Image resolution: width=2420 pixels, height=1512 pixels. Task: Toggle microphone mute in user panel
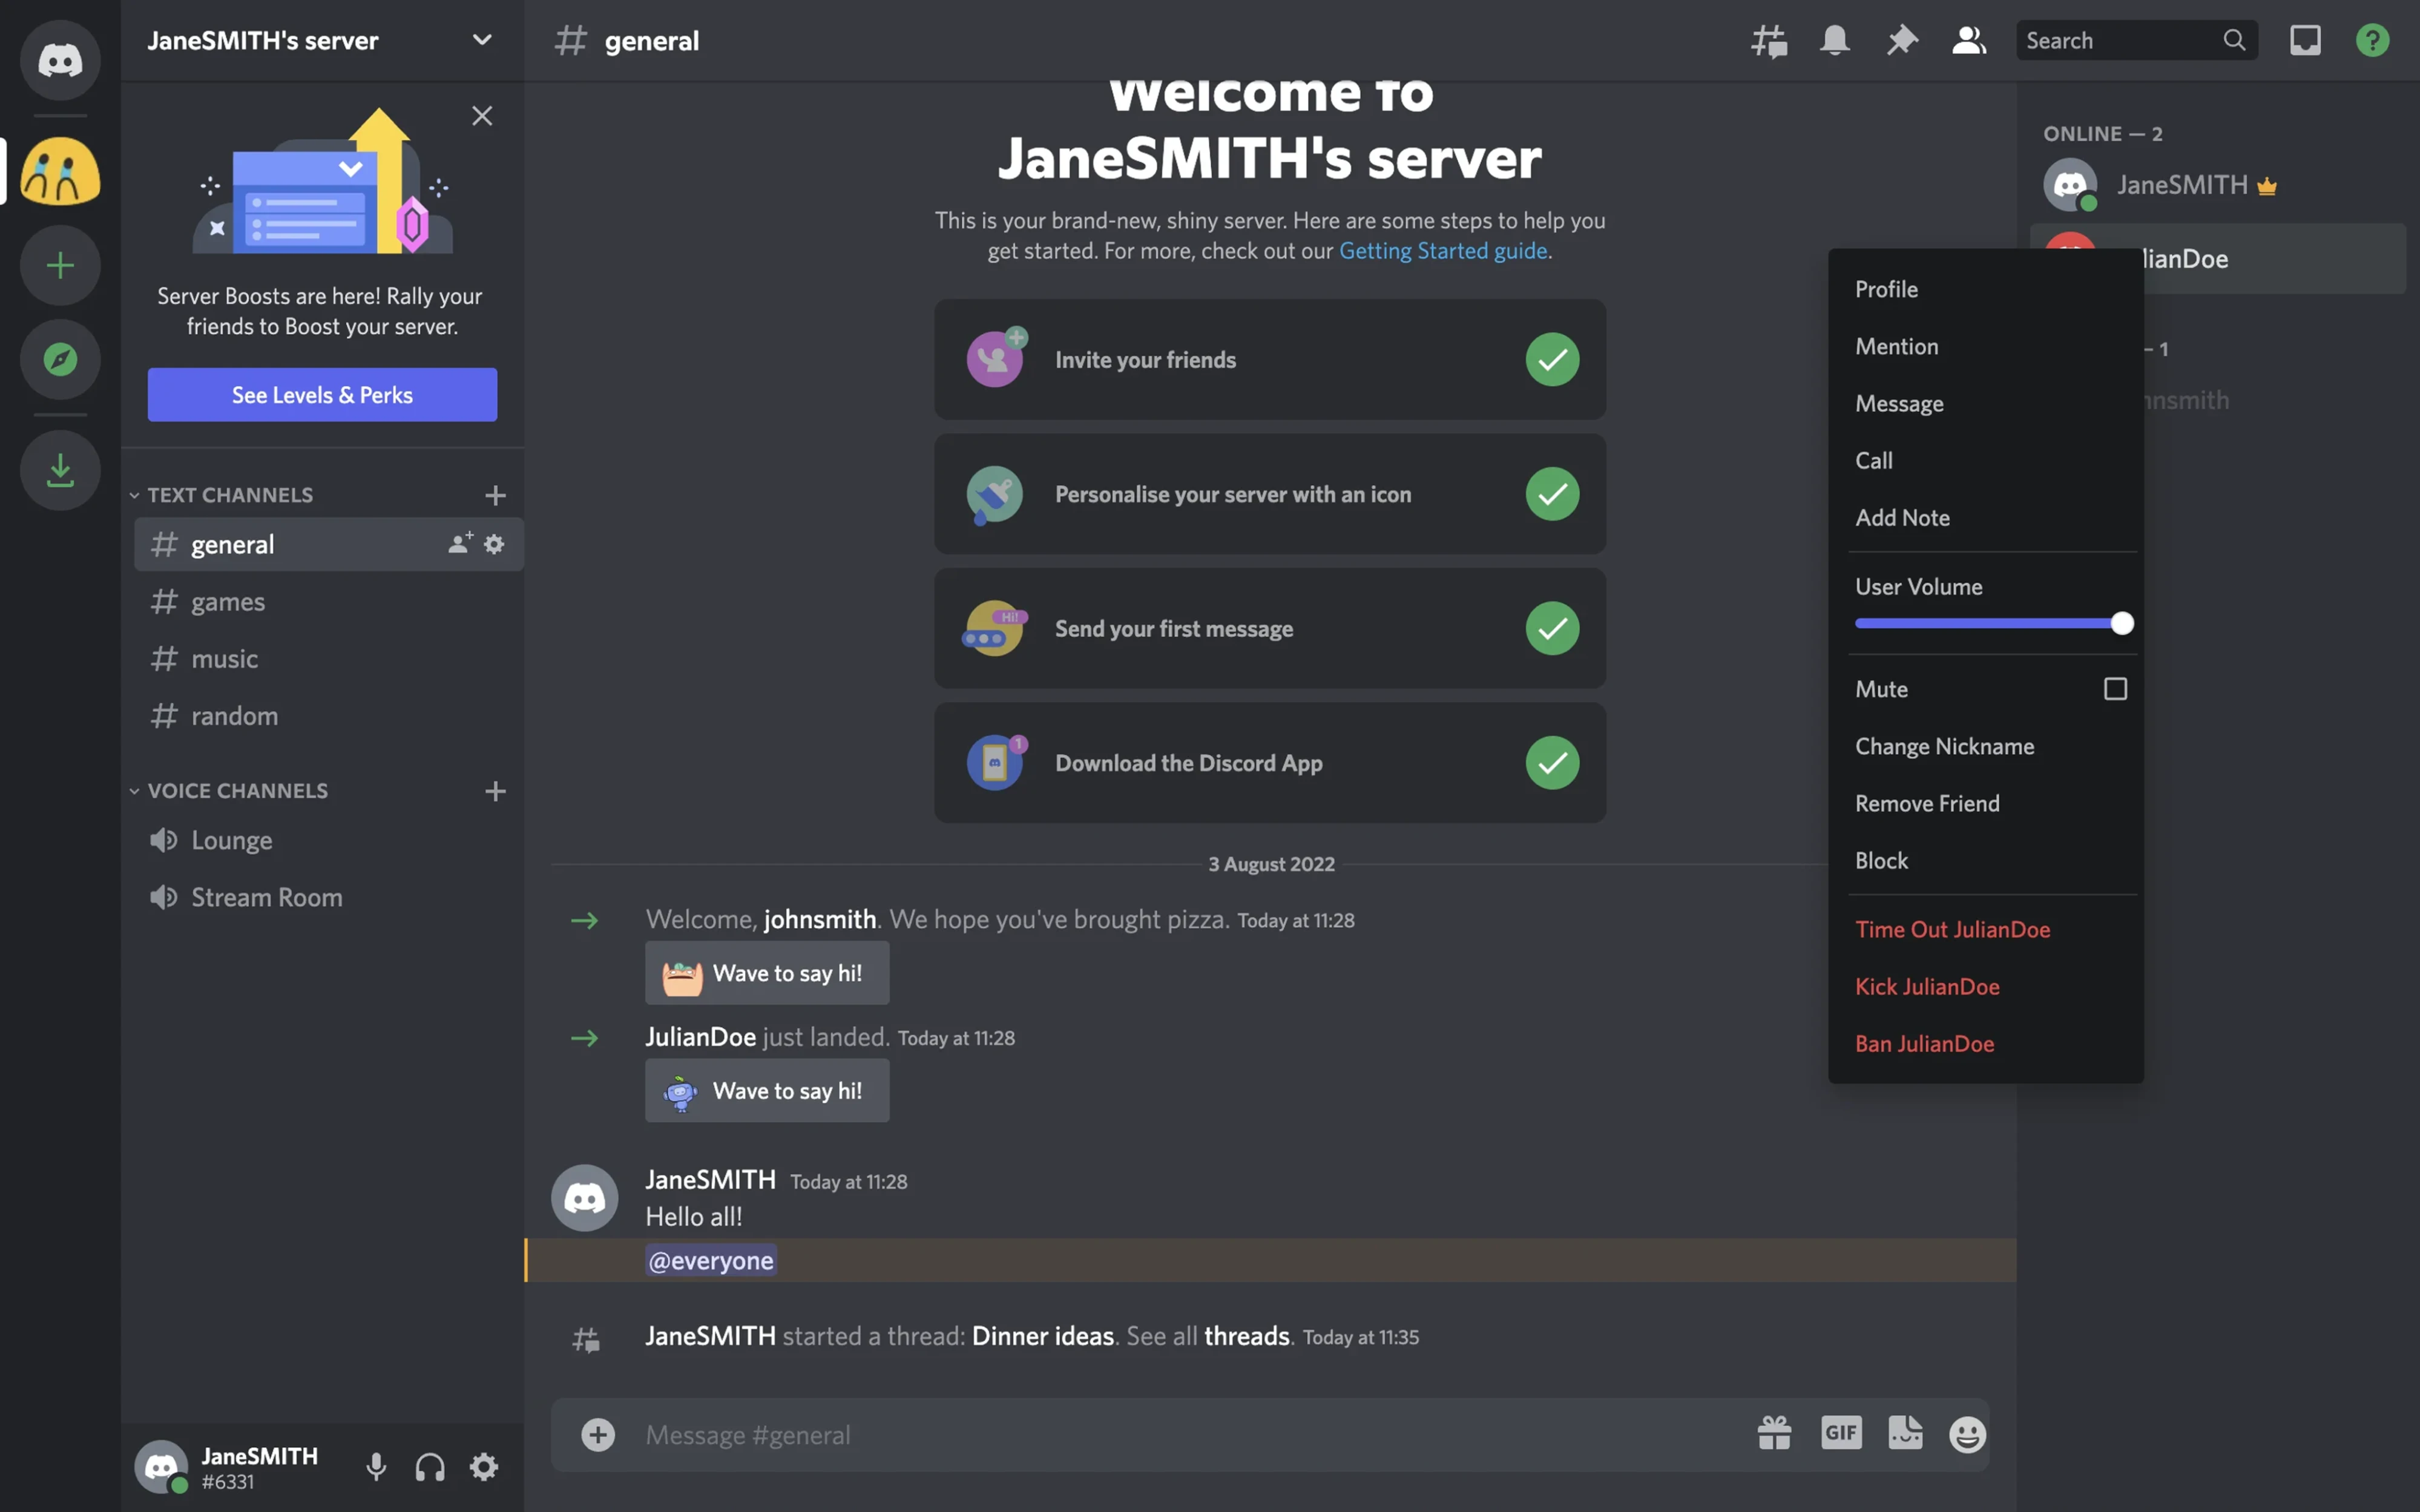pos(376,1467)
